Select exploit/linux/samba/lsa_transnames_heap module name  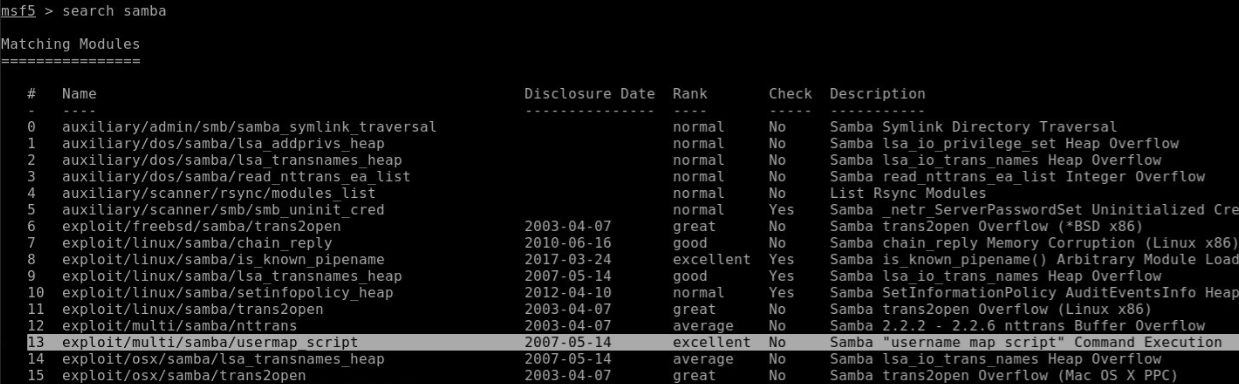[231, 275]
